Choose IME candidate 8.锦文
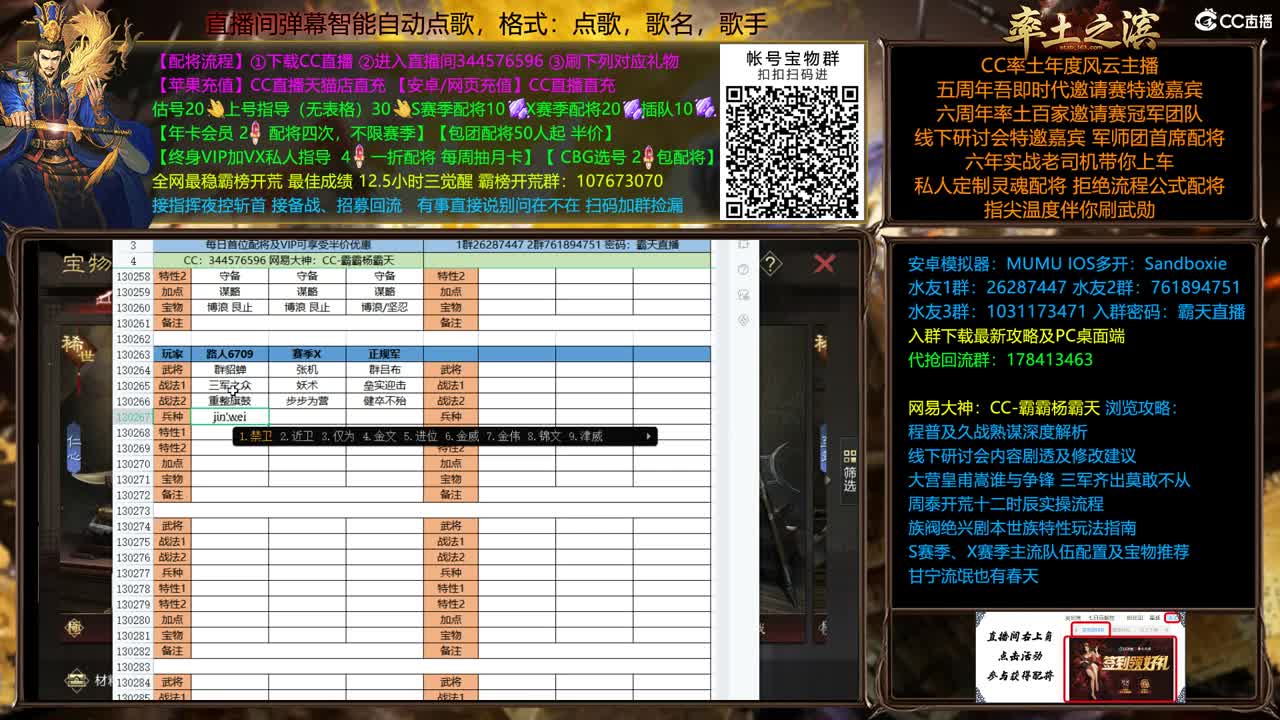The height and width of the screenshot is (720, 1280). (x=544, y=436)
